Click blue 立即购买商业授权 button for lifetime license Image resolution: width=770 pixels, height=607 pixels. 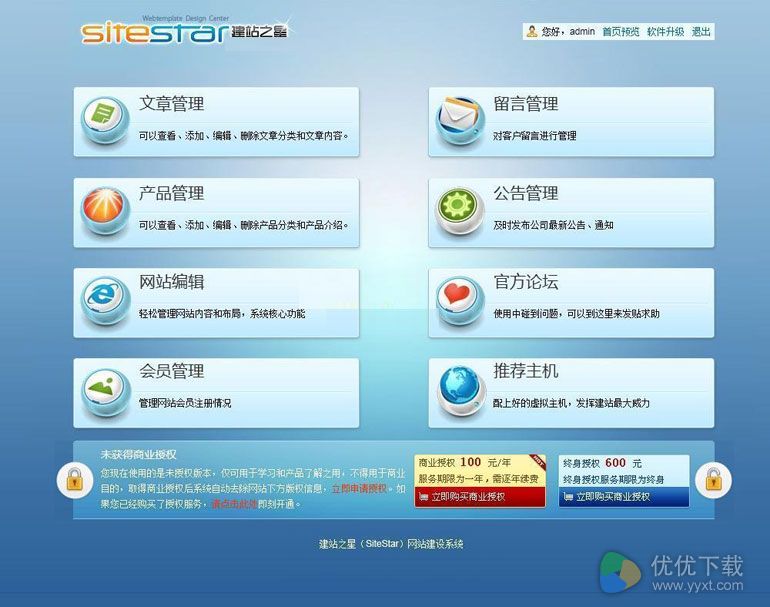(624, 497)
